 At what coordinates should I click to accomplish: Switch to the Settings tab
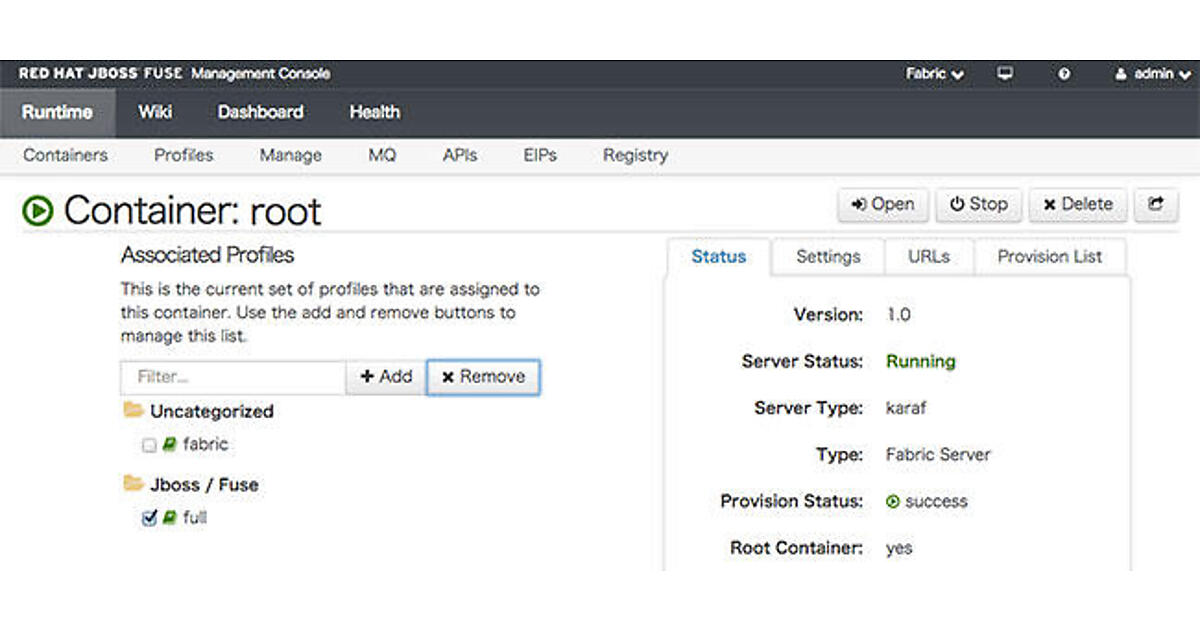coord(828,257)
